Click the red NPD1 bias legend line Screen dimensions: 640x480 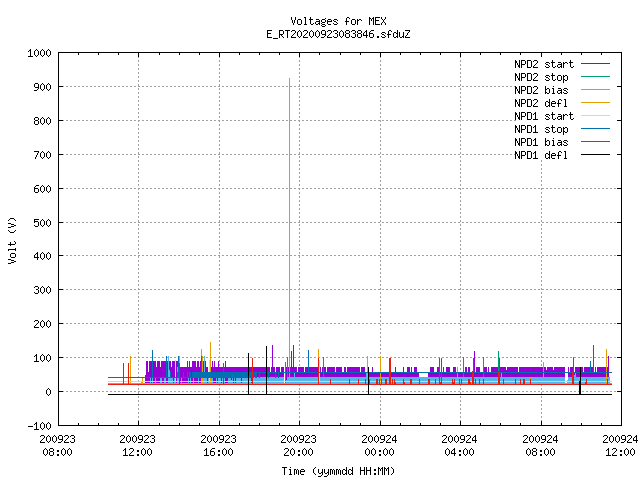pyautogui.click(x=596, y=142)
